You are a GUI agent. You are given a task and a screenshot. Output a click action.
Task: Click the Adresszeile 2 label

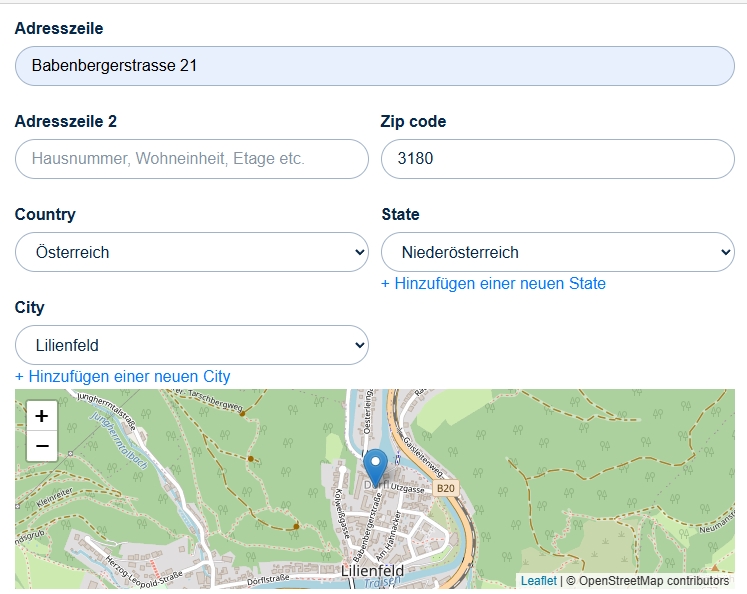coord(66,121)
